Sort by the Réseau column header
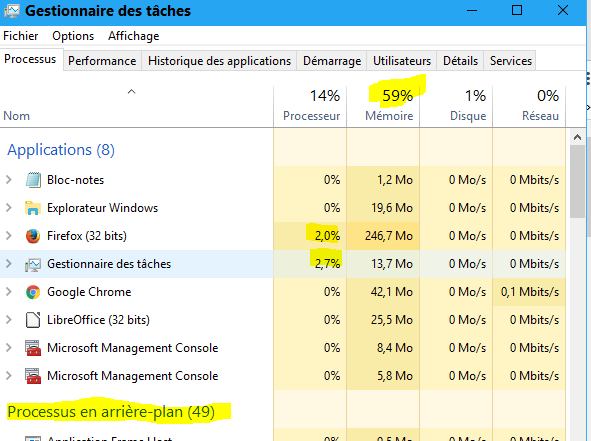Image resolution: width=591 pixels, height=441 pixels. pos(530,107)
